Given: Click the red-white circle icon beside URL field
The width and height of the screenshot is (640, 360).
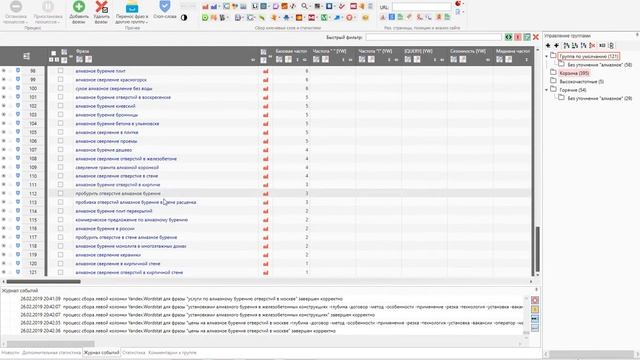Looking at the screenshot, I should coord(458,4).
